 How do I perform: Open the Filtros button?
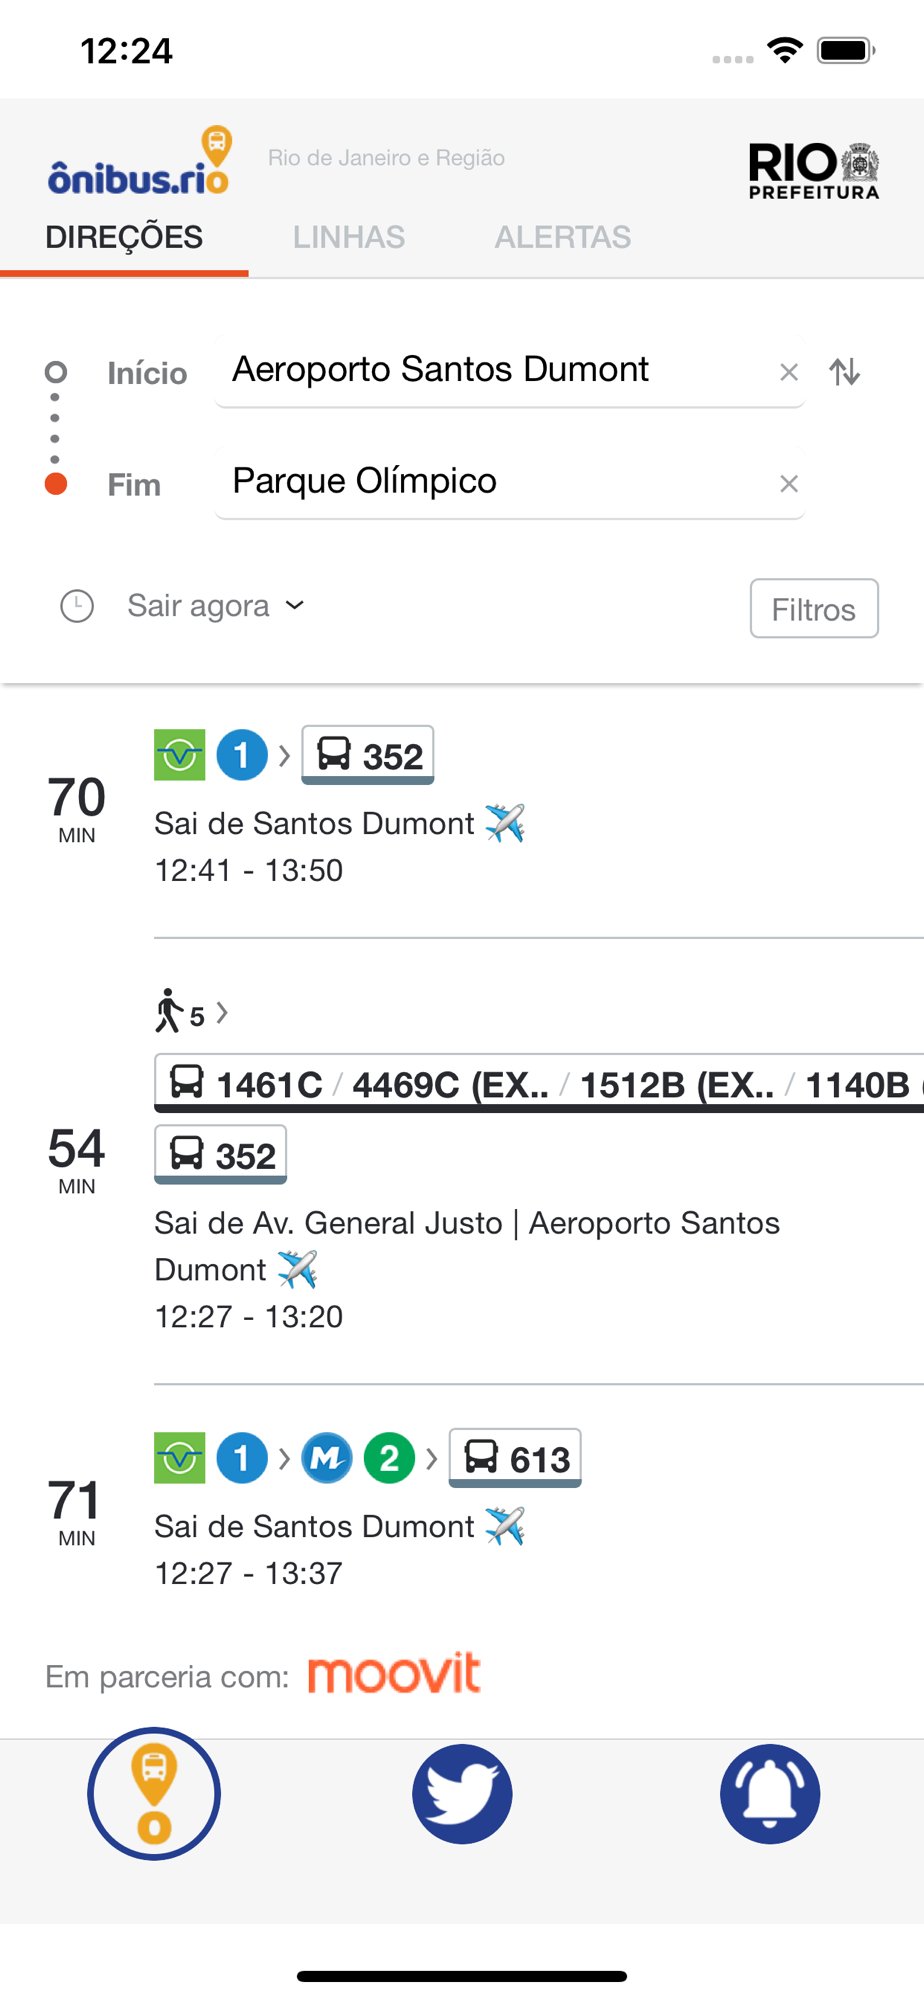[x=814, y=608]
